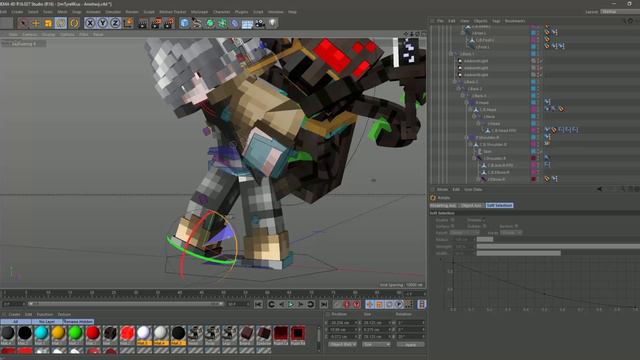The height and width of the screenshot is (360, 640).
Task: Select the highlighted Rotate tool
Action: [x=61, y=23]
